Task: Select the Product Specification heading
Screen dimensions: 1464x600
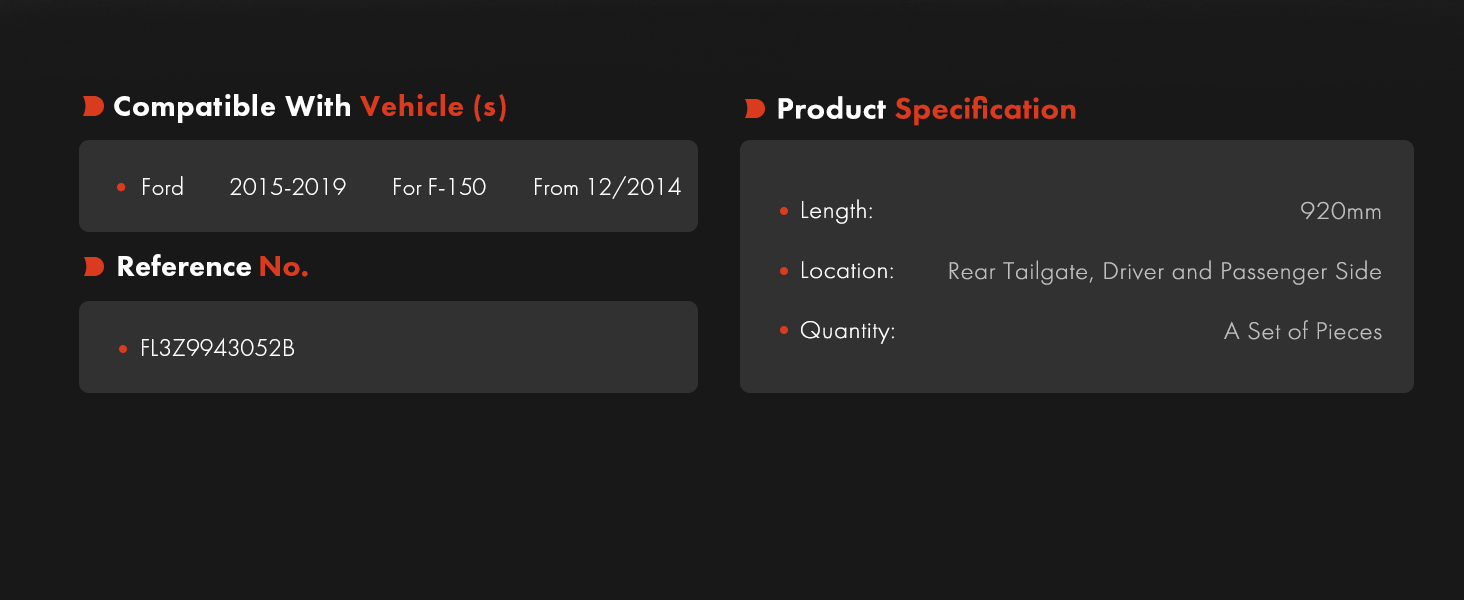Action: pyautogui.click(x=926, y=109)
